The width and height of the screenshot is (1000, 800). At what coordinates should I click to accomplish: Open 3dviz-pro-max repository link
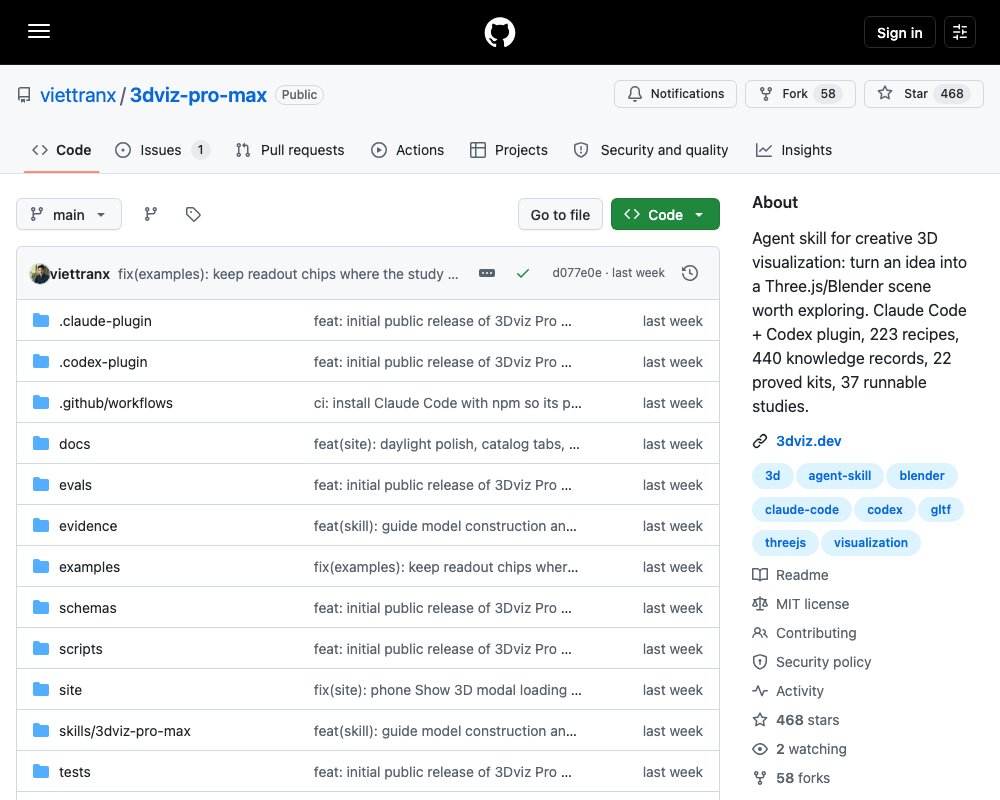(198, 95)
